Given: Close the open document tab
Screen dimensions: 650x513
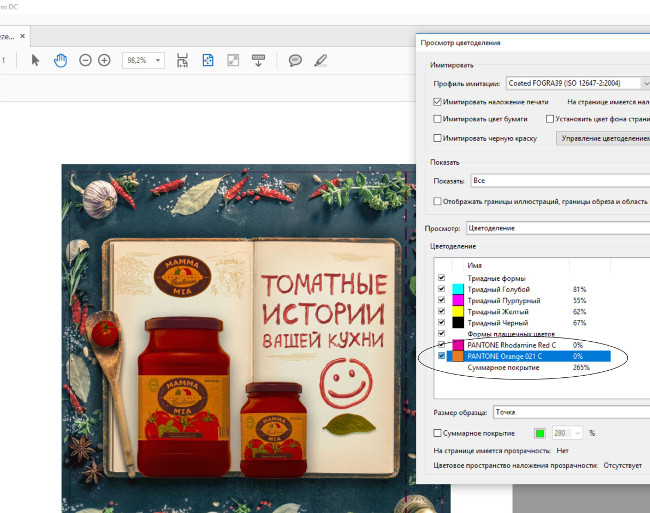Looking at the screenshot, I should click(x=23, y=36).
